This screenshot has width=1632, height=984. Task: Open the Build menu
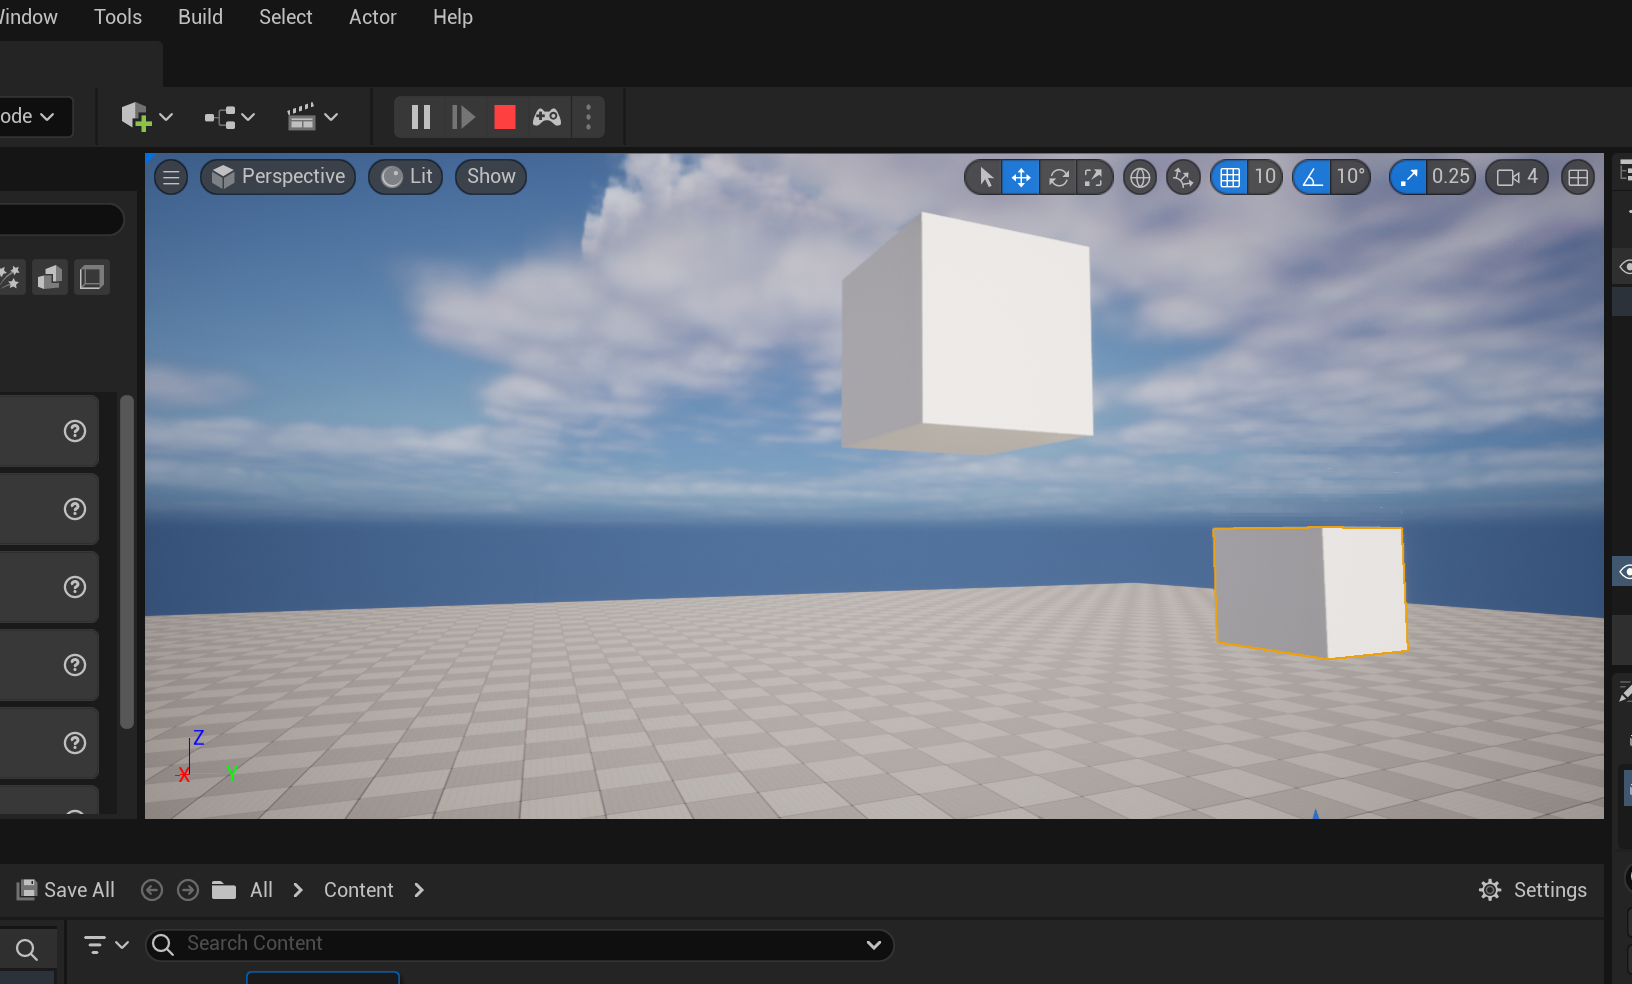click(x=200, y=17)
